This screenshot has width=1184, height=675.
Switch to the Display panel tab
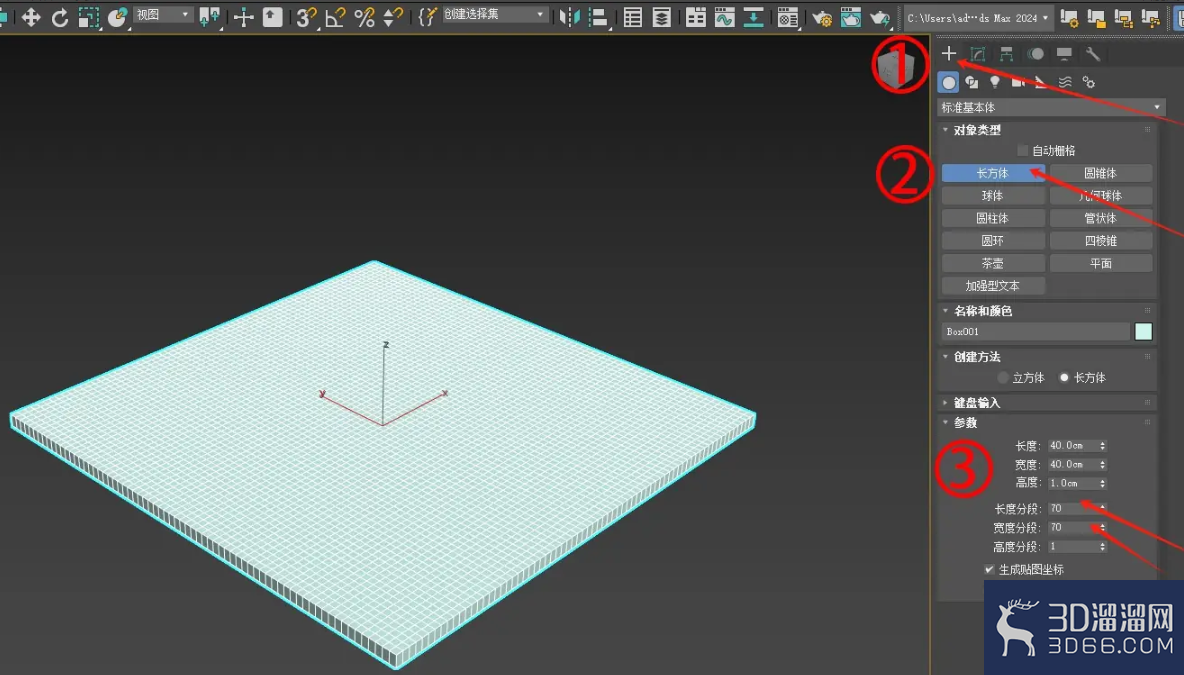pyautogui.click(x=1064, y=54)
